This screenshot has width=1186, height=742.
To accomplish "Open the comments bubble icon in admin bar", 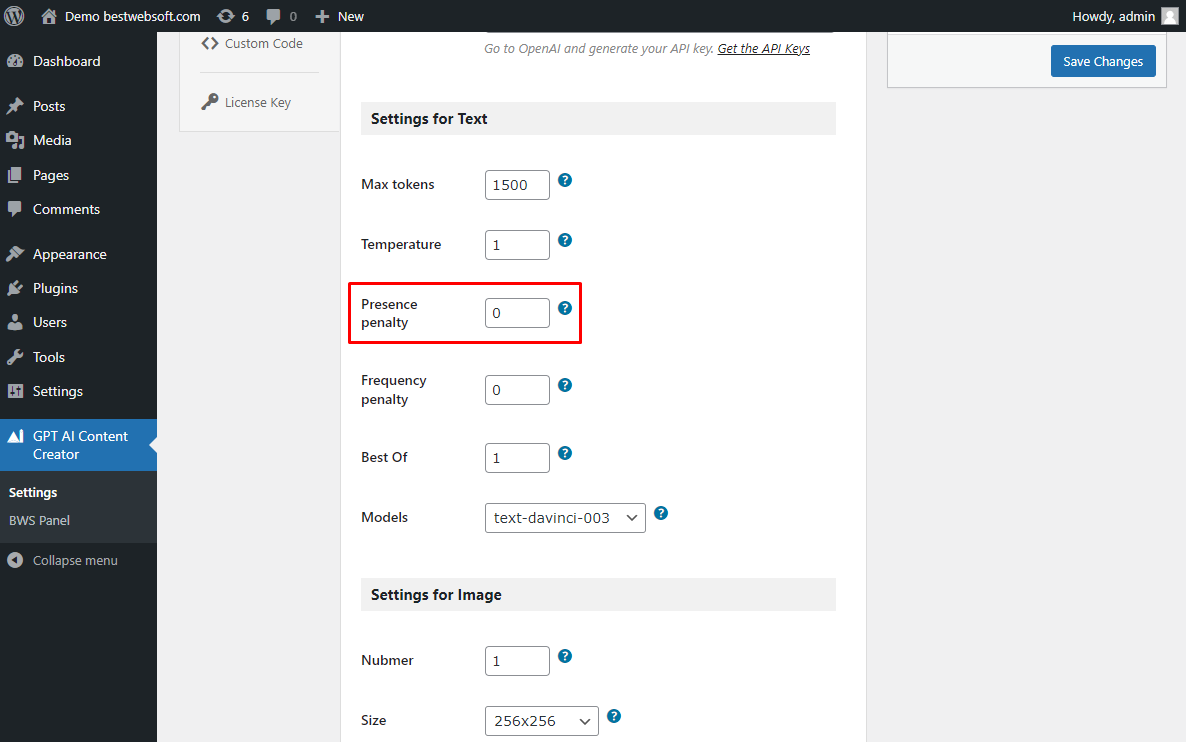I will tap(273, 17).
